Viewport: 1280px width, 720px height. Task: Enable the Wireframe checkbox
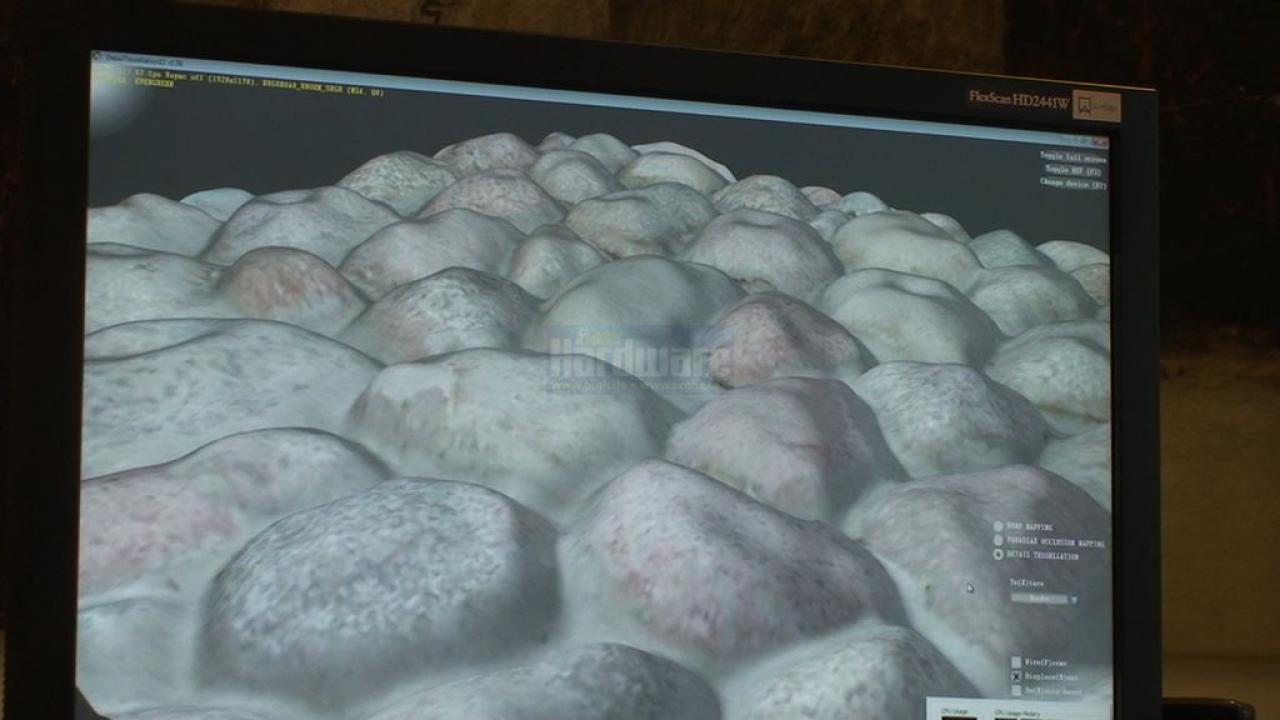coord(1016,662)
